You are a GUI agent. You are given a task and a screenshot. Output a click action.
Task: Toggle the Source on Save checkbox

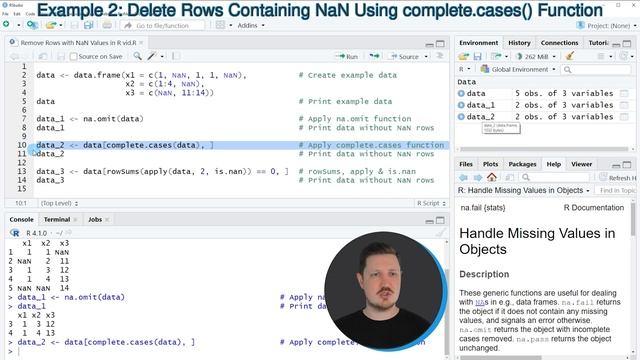[x=73, y=56]
